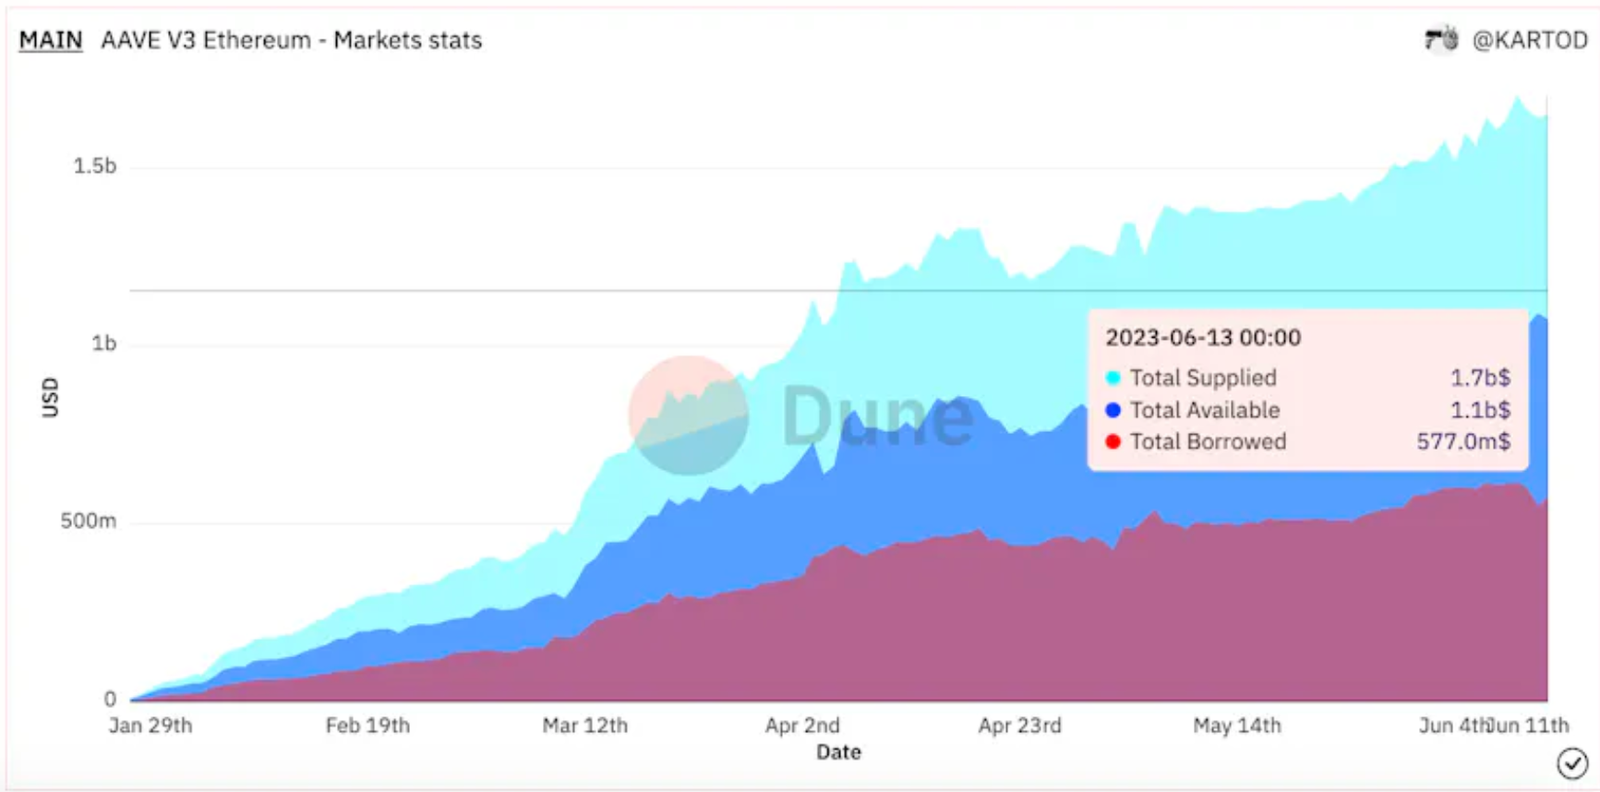Click the red Total Borrowed legend dot
Viewport: 1600px width, 792px height.
coord(1113,442)
